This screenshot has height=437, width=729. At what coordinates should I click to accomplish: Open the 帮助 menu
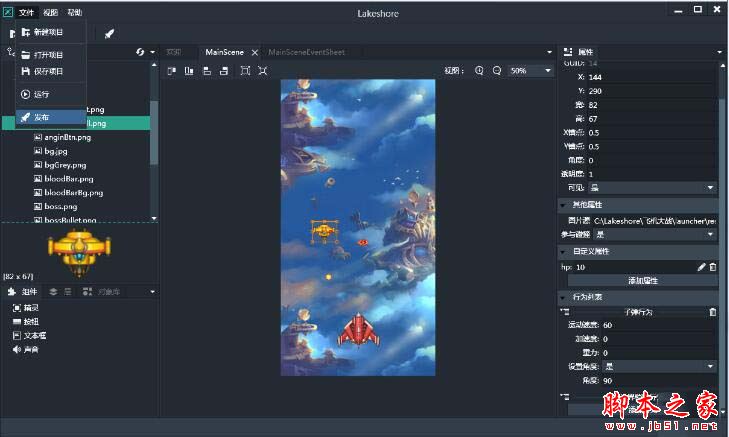tap(74, 13)
